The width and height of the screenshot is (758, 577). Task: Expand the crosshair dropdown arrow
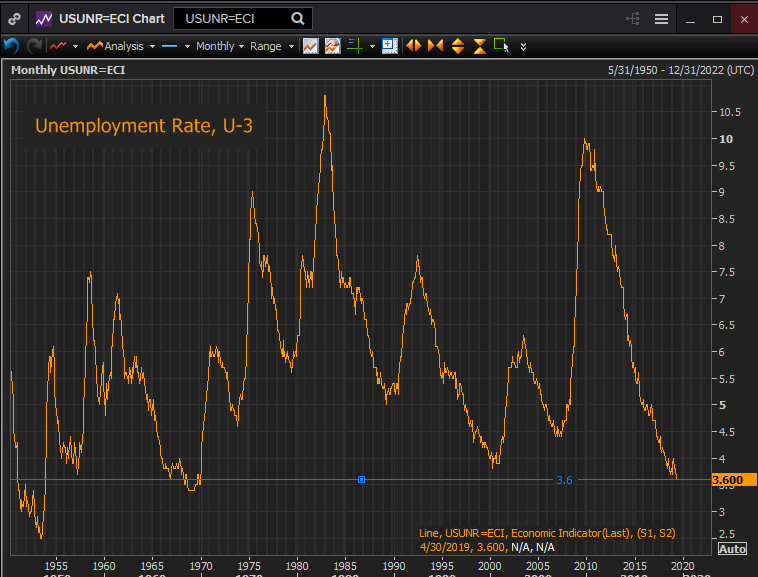tap(372, 46)
